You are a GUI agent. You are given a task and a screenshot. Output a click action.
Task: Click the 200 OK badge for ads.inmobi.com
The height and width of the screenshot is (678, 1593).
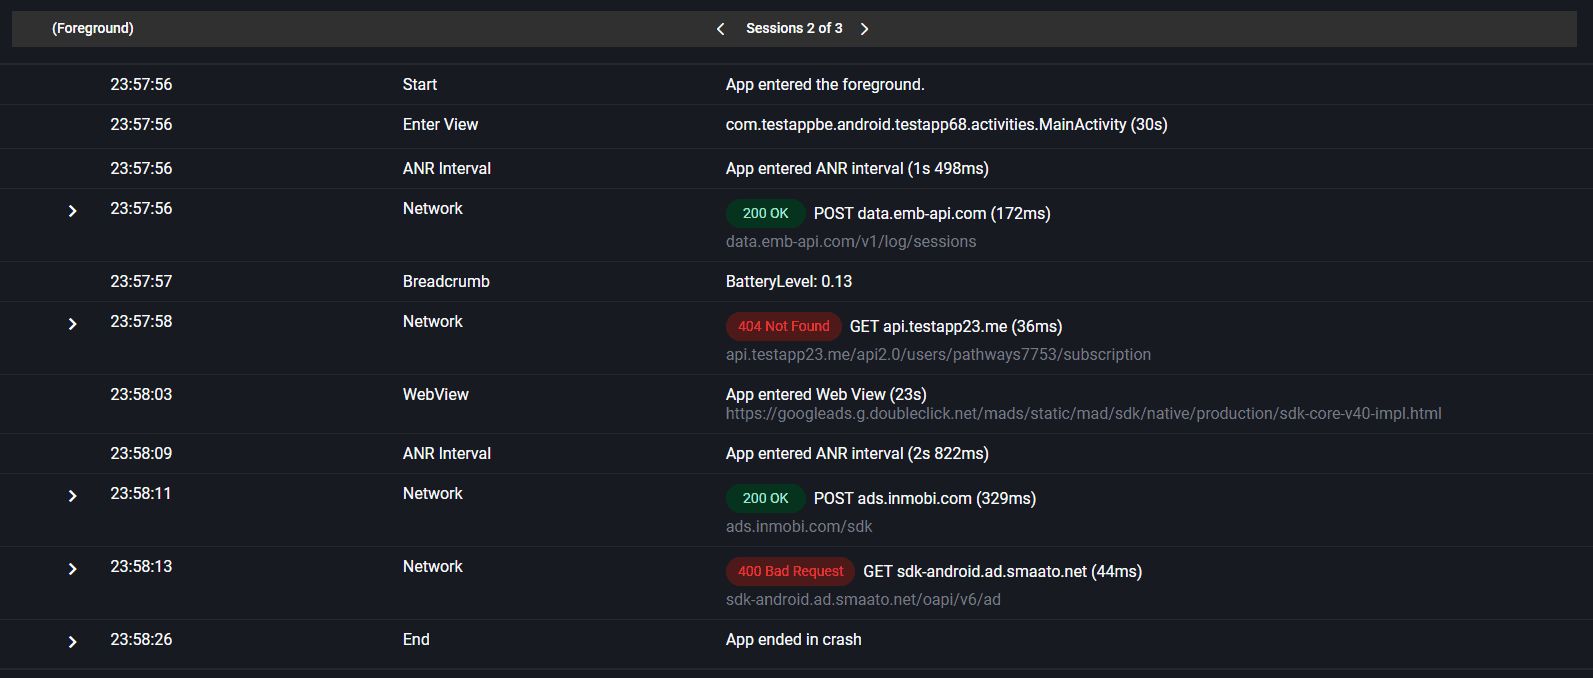tap(765, 498)
